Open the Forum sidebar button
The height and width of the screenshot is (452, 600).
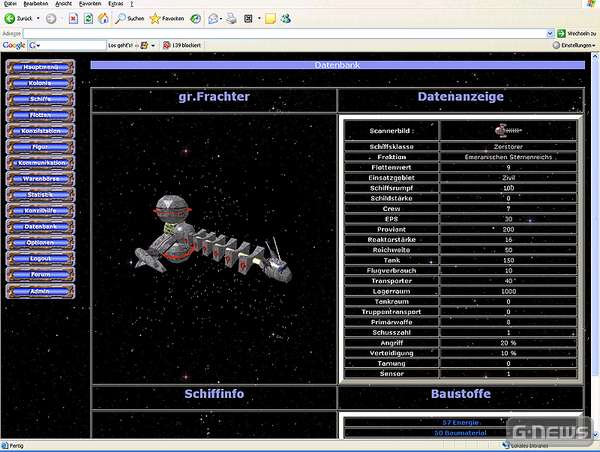[x=41, y=275]
